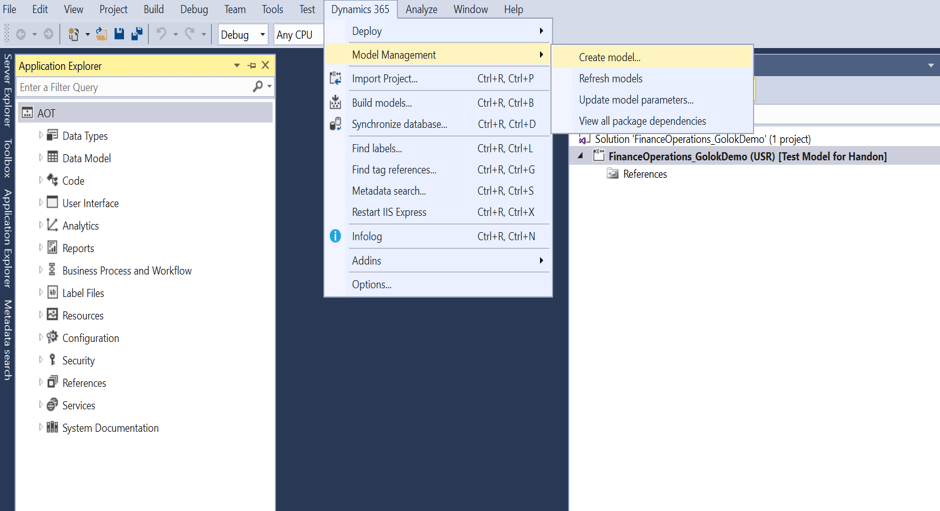Screen dimensions: 940x511
Task: Close the Application Explorer panel
Action: coord(265,66)
